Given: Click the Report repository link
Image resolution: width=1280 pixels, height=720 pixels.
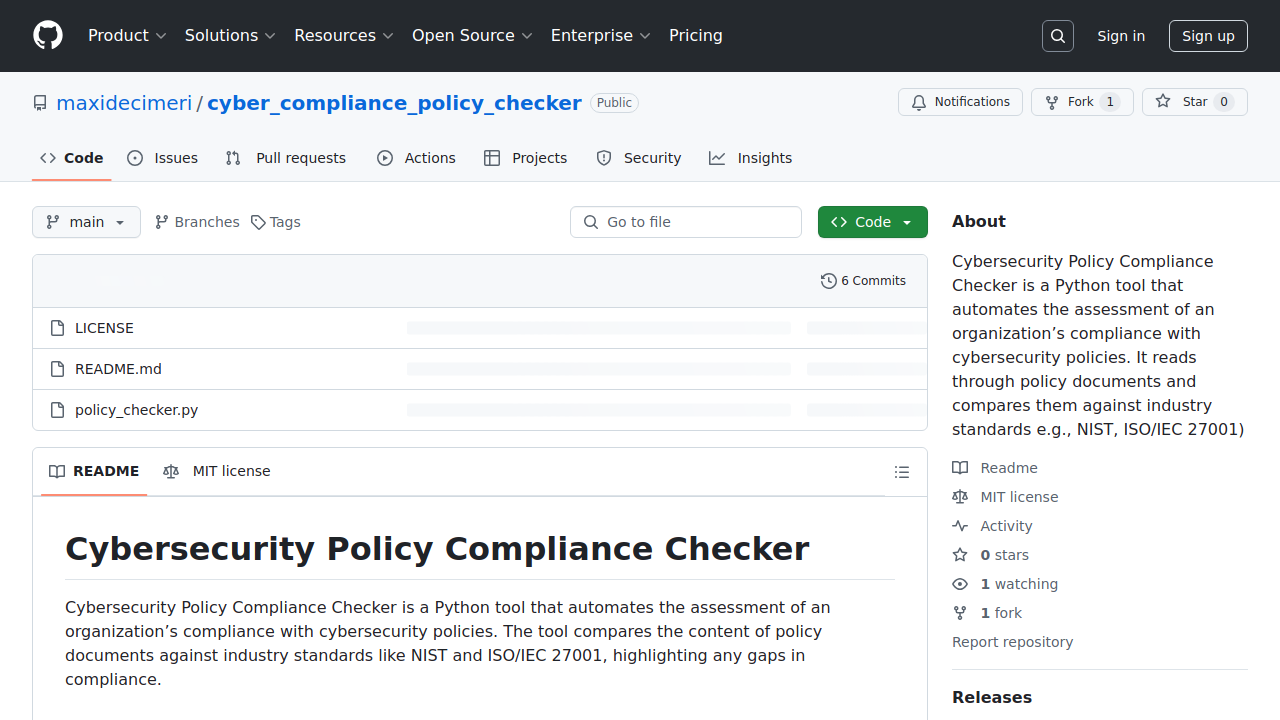Looking at the screenshot, I should (1012, 642).
